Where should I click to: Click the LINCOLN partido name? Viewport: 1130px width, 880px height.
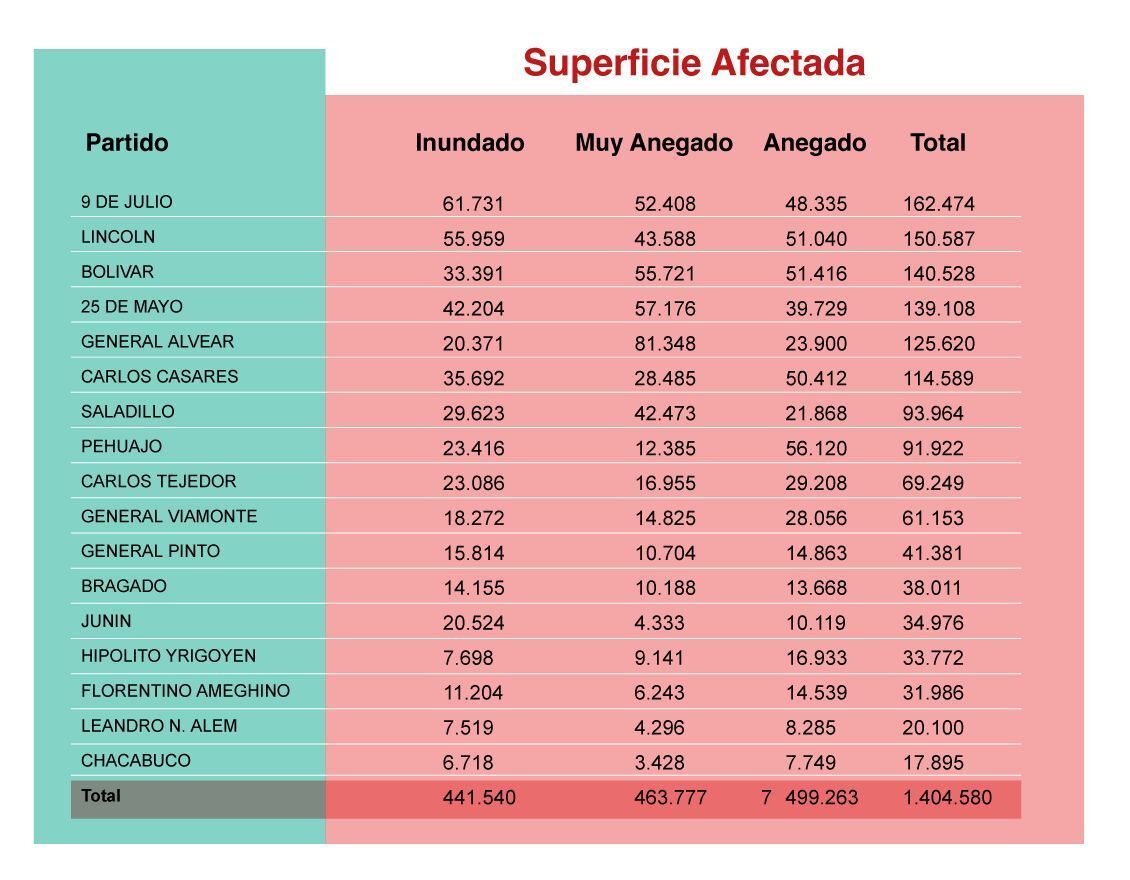pos(117,237)
